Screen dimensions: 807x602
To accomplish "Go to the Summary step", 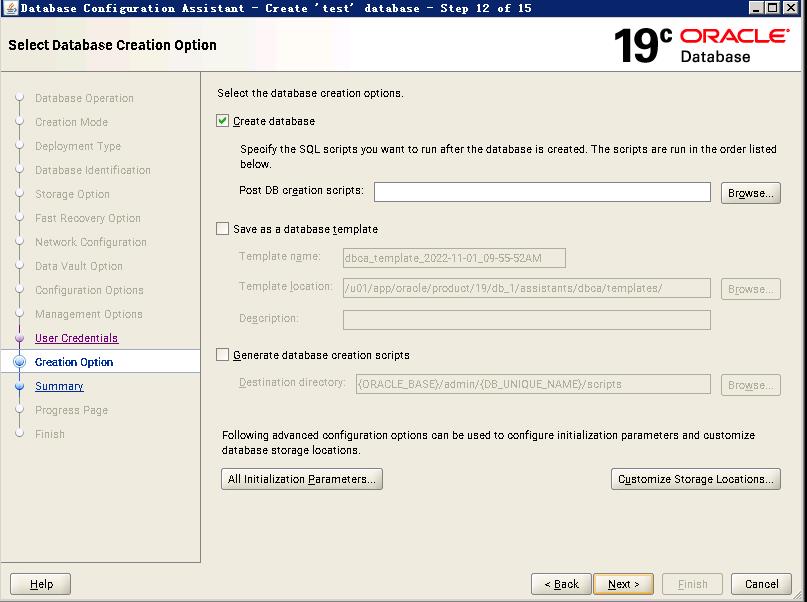I will pyautogui.click(x=59, y=386).
